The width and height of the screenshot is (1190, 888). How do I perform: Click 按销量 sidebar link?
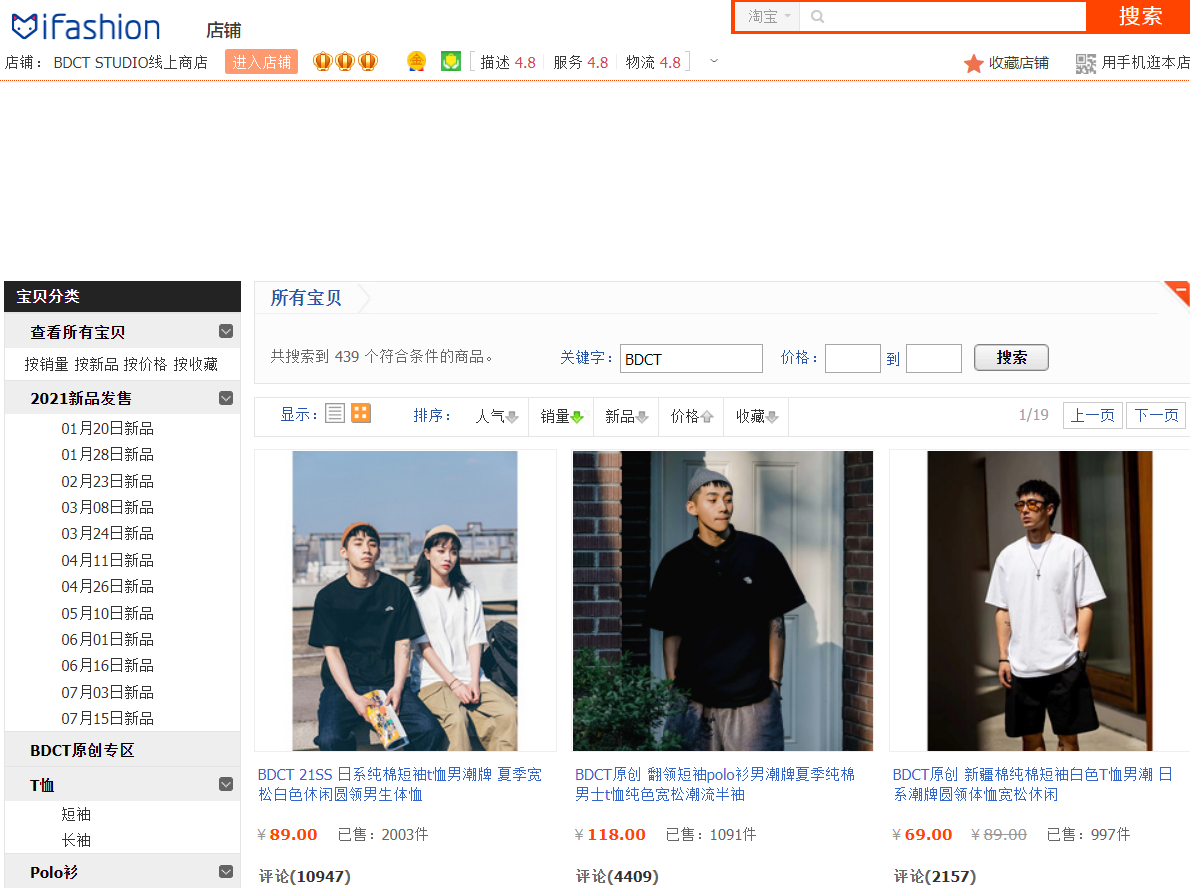click(46, 364)
